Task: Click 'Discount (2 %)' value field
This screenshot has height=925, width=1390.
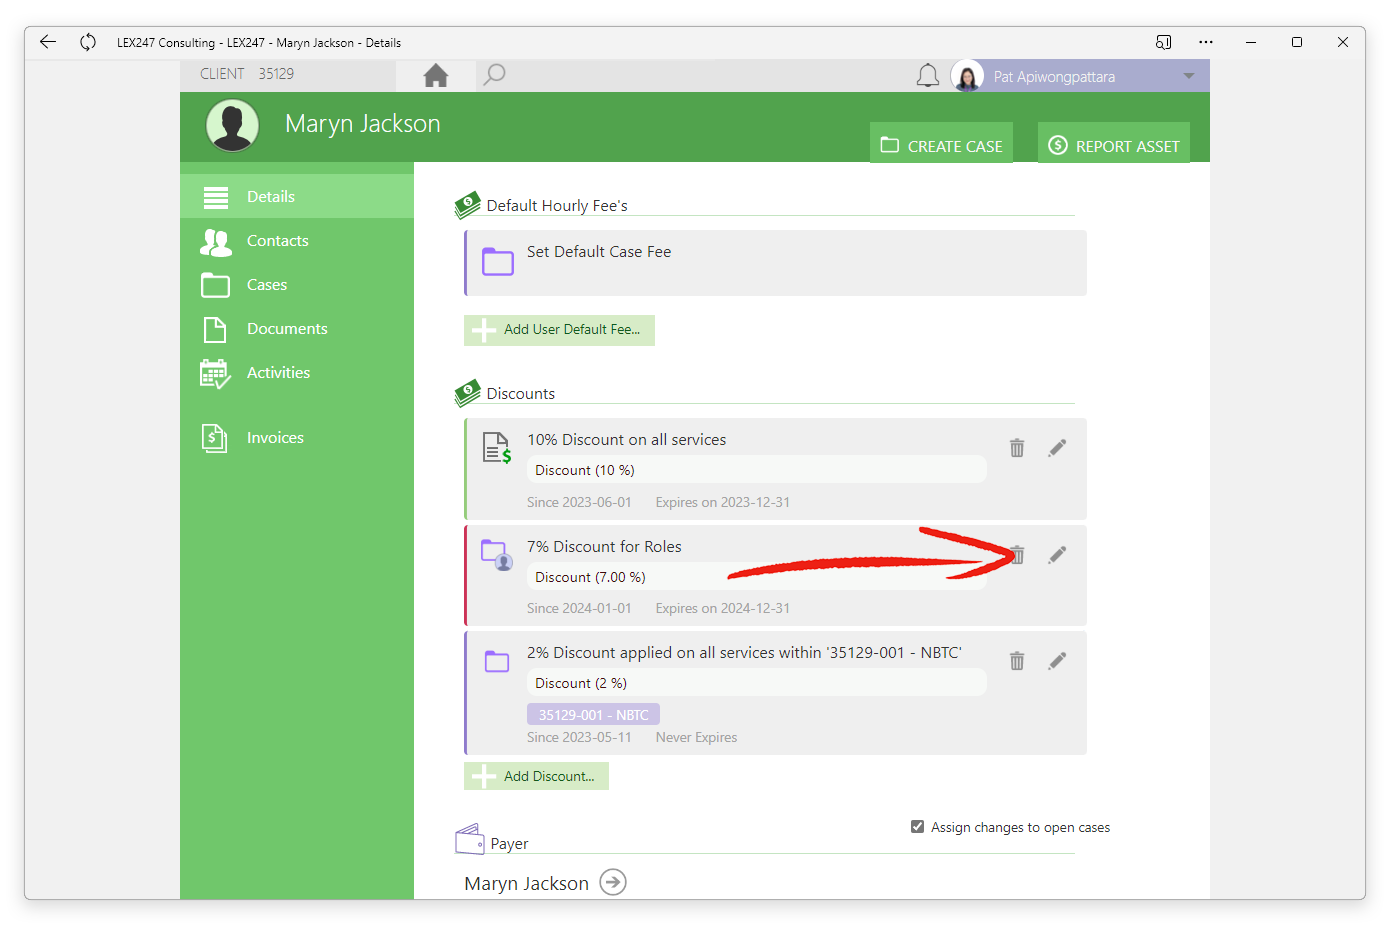Action: pos(757,683)
